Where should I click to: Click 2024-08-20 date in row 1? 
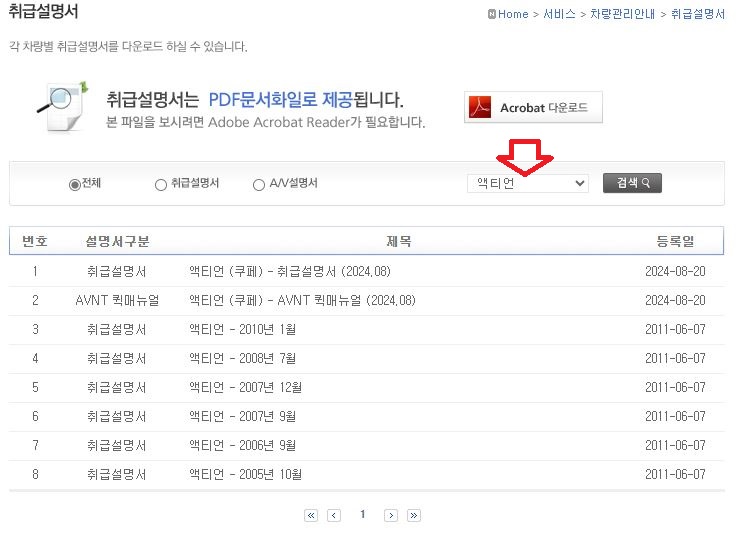675,271
